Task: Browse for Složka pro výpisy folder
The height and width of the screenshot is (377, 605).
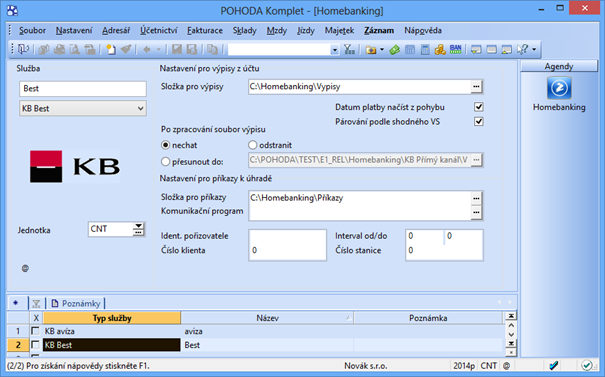Action: [477, 87]
